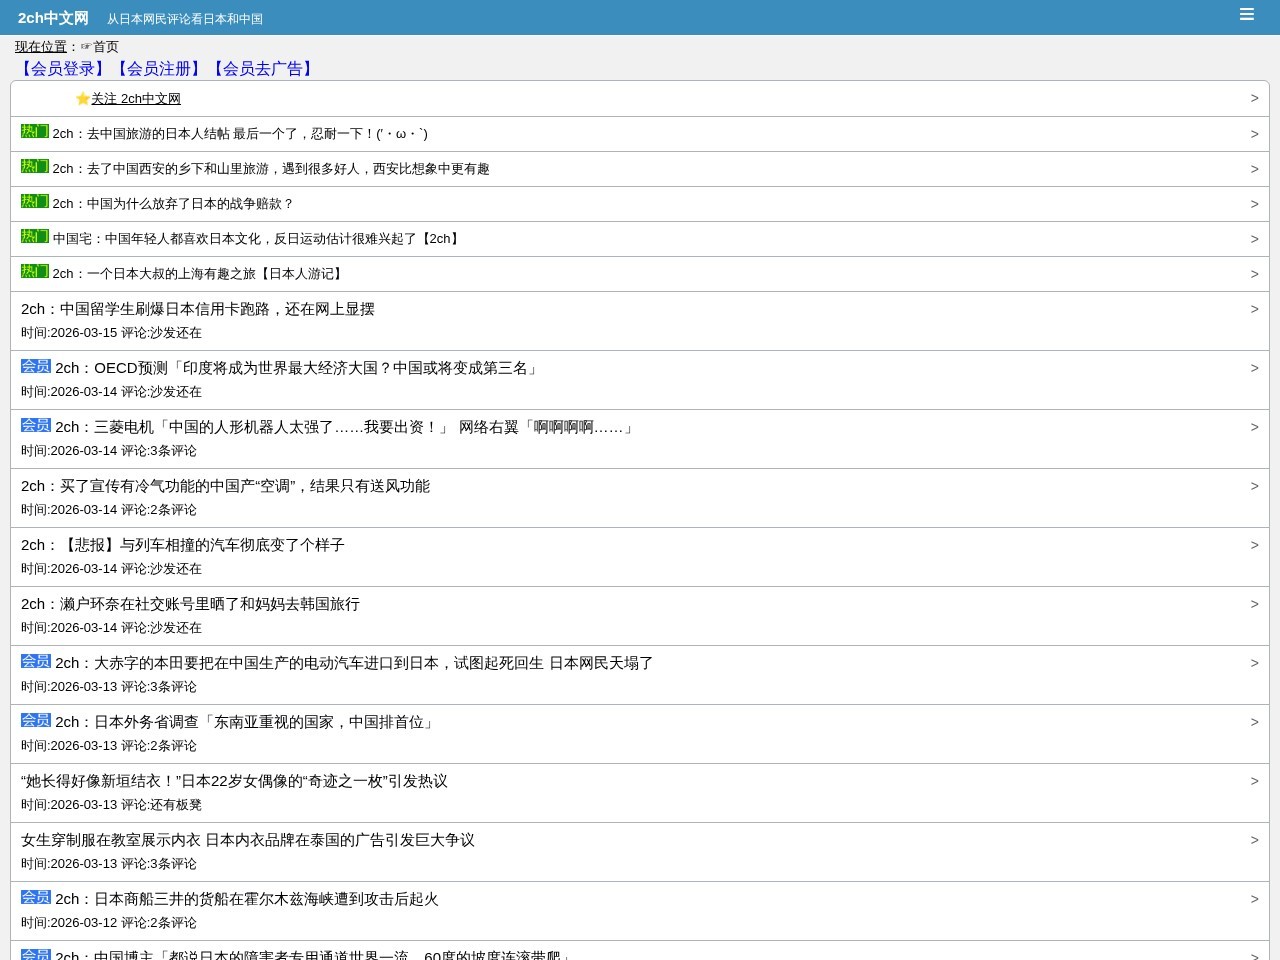Click 首页 in the breadcrumb
The height and width of the screenshot is (960, 1280).
pos(105,47)
